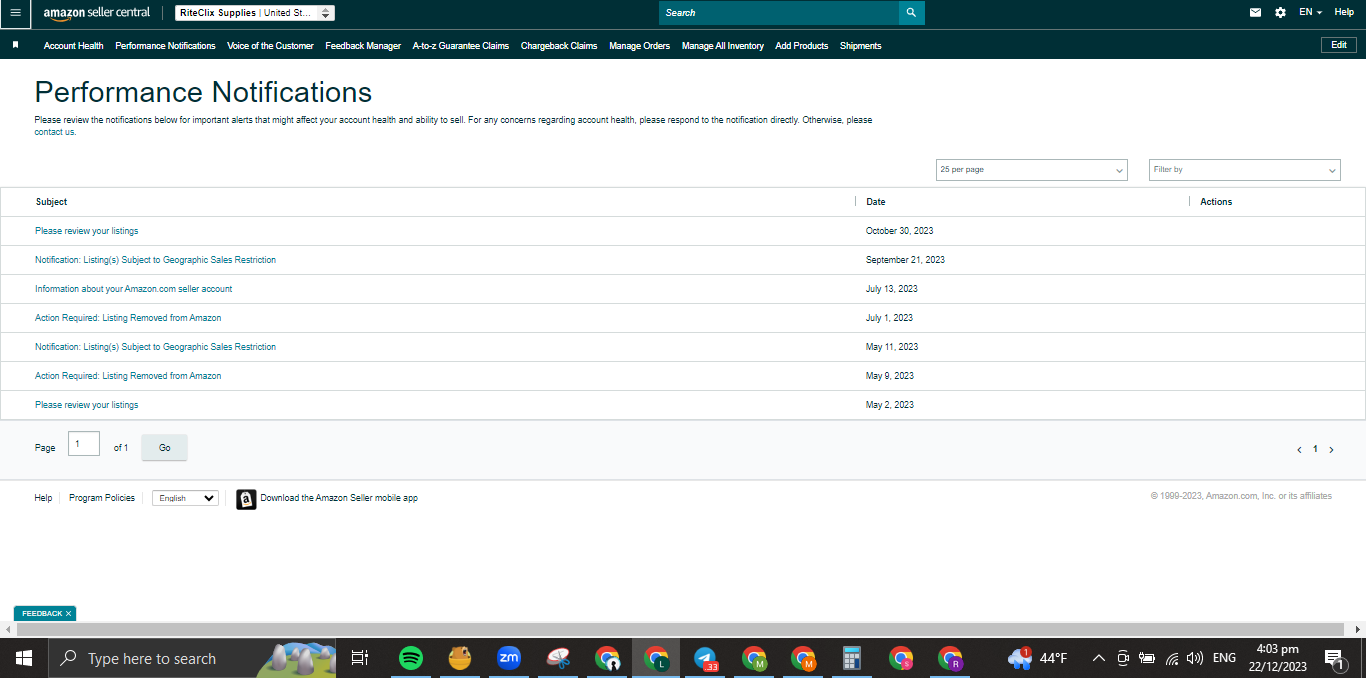Switch to Chrome with the L profile badge
The height and width of the screenshot is (678, 1366).
coord(656,658)
